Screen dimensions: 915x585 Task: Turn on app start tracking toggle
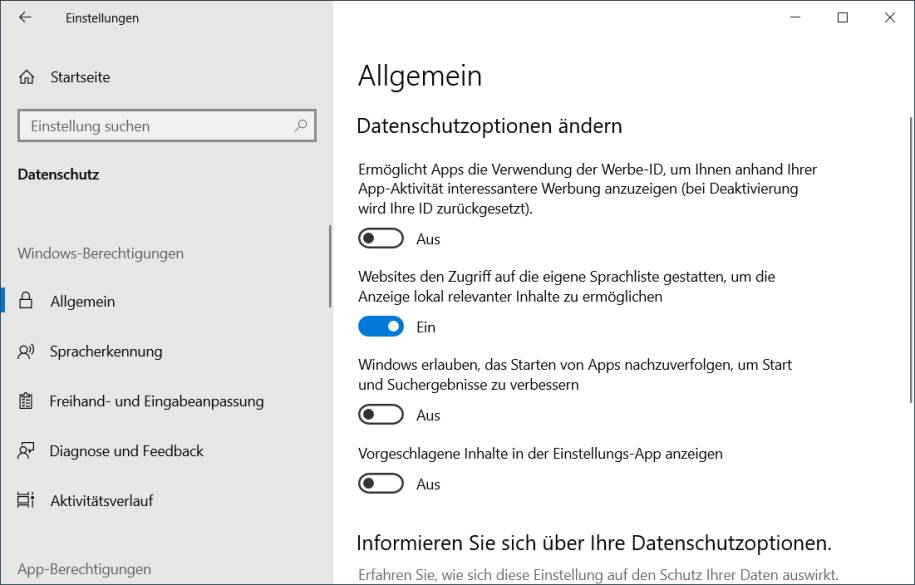point(381,415)
